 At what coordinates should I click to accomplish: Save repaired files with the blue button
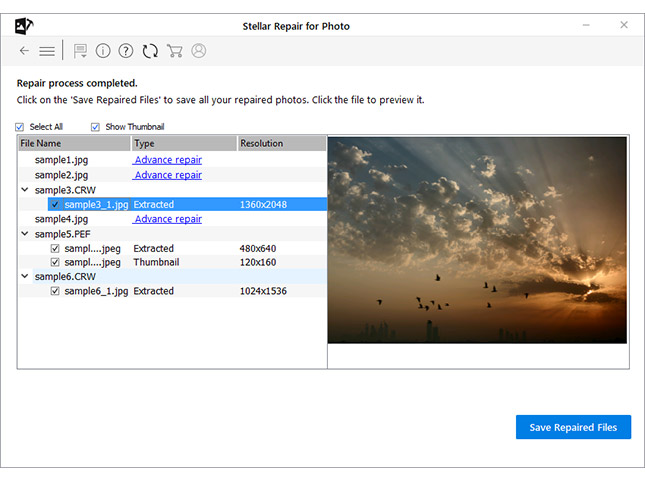click(573, 427)
